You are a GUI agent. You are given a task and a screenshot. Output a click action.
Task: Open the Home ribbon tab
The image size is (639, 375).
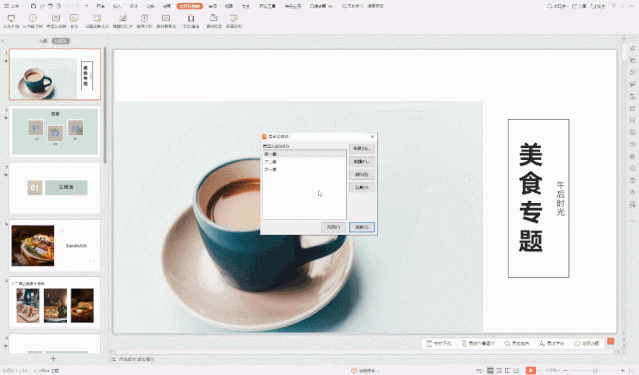(100, 6)
